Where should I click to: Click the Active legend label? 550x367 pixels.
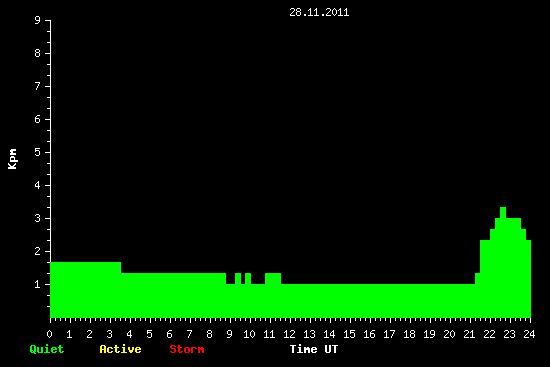click(x=120, y=349)
